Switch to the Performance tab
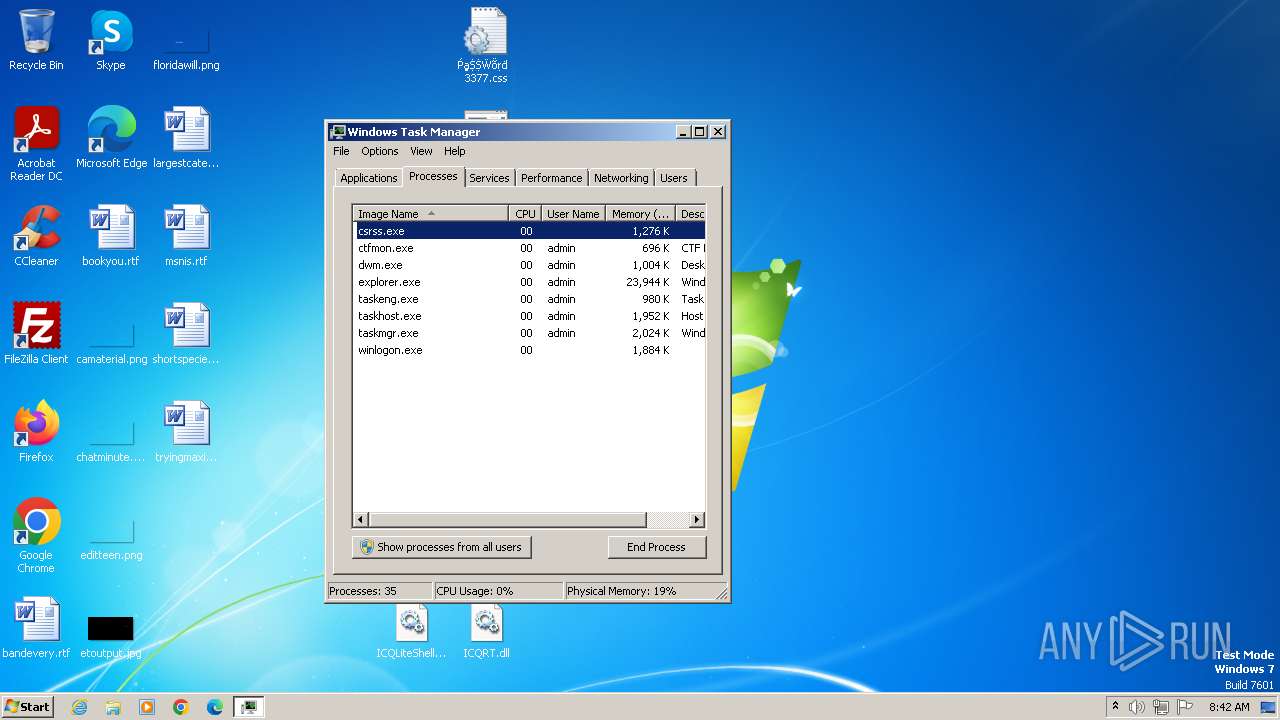 [x=551, y=178]
